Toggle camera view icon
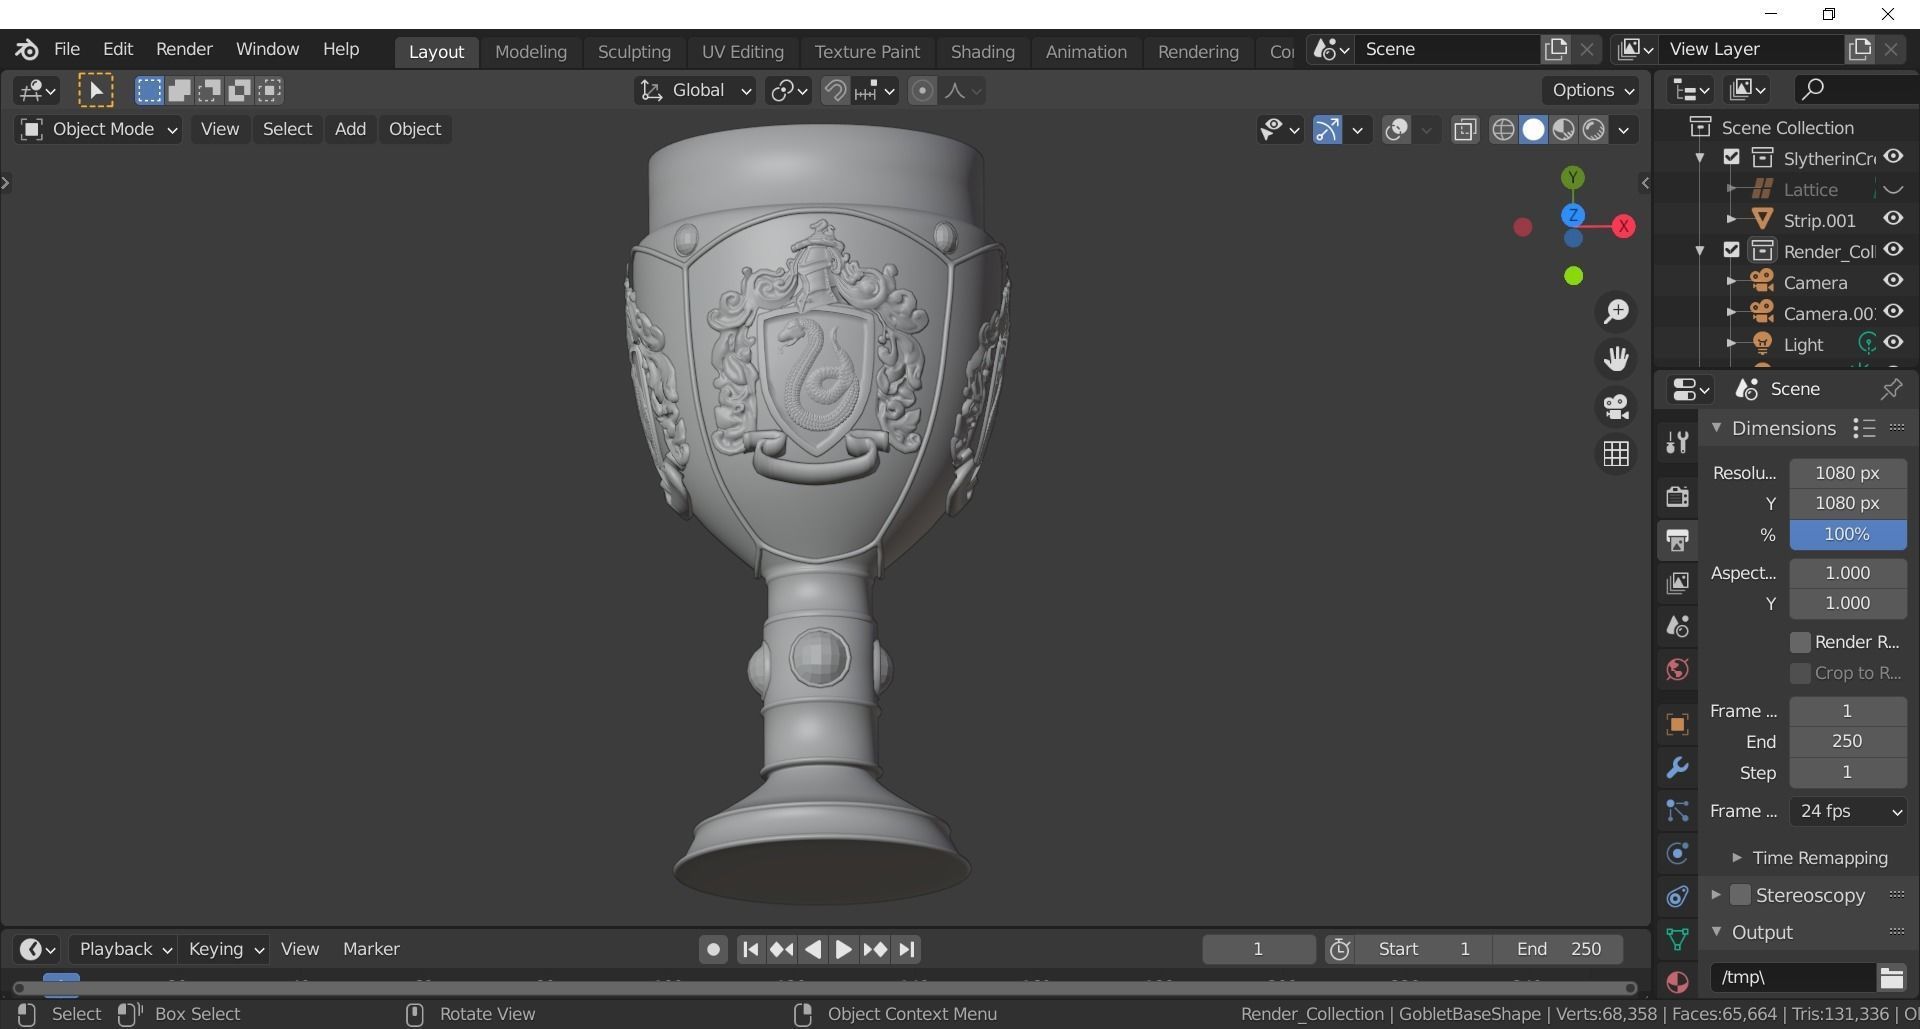This screenshot has height=1029, width=1920. pyautogui.click(x=1616, y=407)
